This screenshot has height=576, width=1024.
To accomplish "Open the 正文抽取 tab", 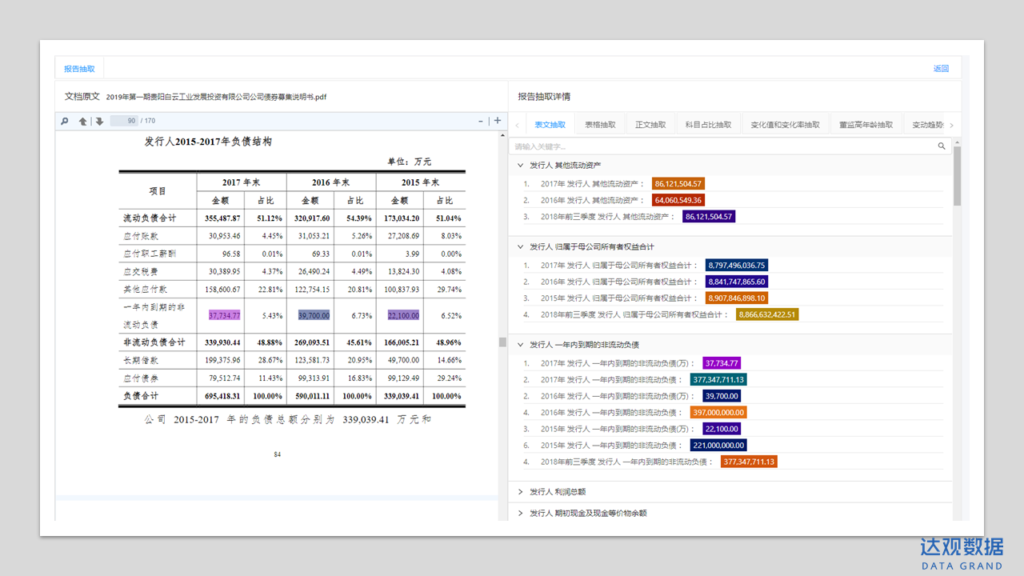I will (650, 125).
